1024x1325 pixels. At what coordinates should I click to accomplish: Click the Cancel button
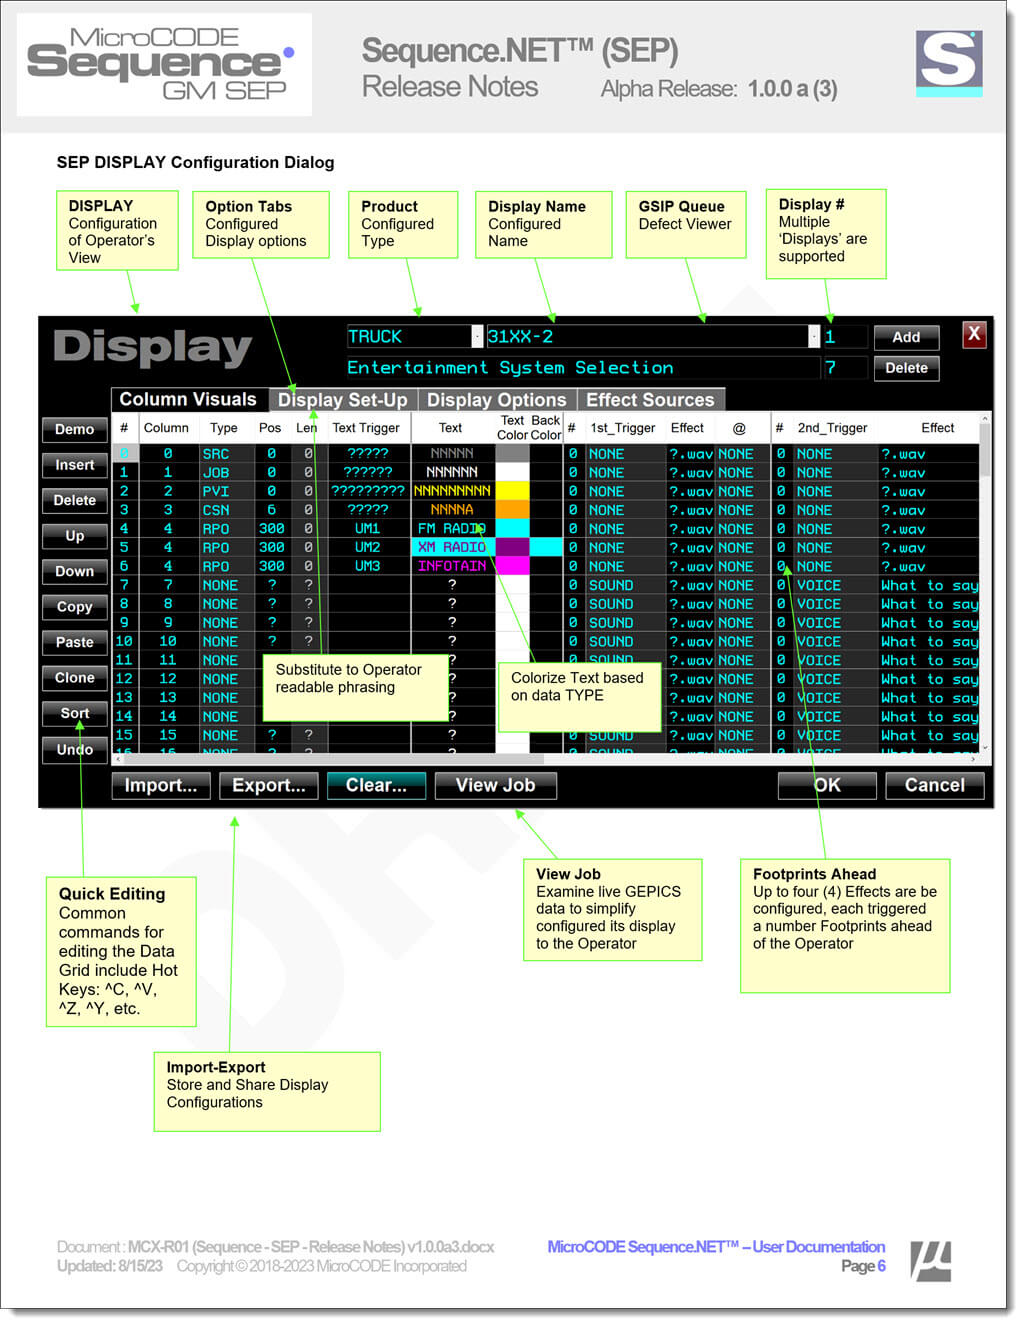click(x=935, y=786)
